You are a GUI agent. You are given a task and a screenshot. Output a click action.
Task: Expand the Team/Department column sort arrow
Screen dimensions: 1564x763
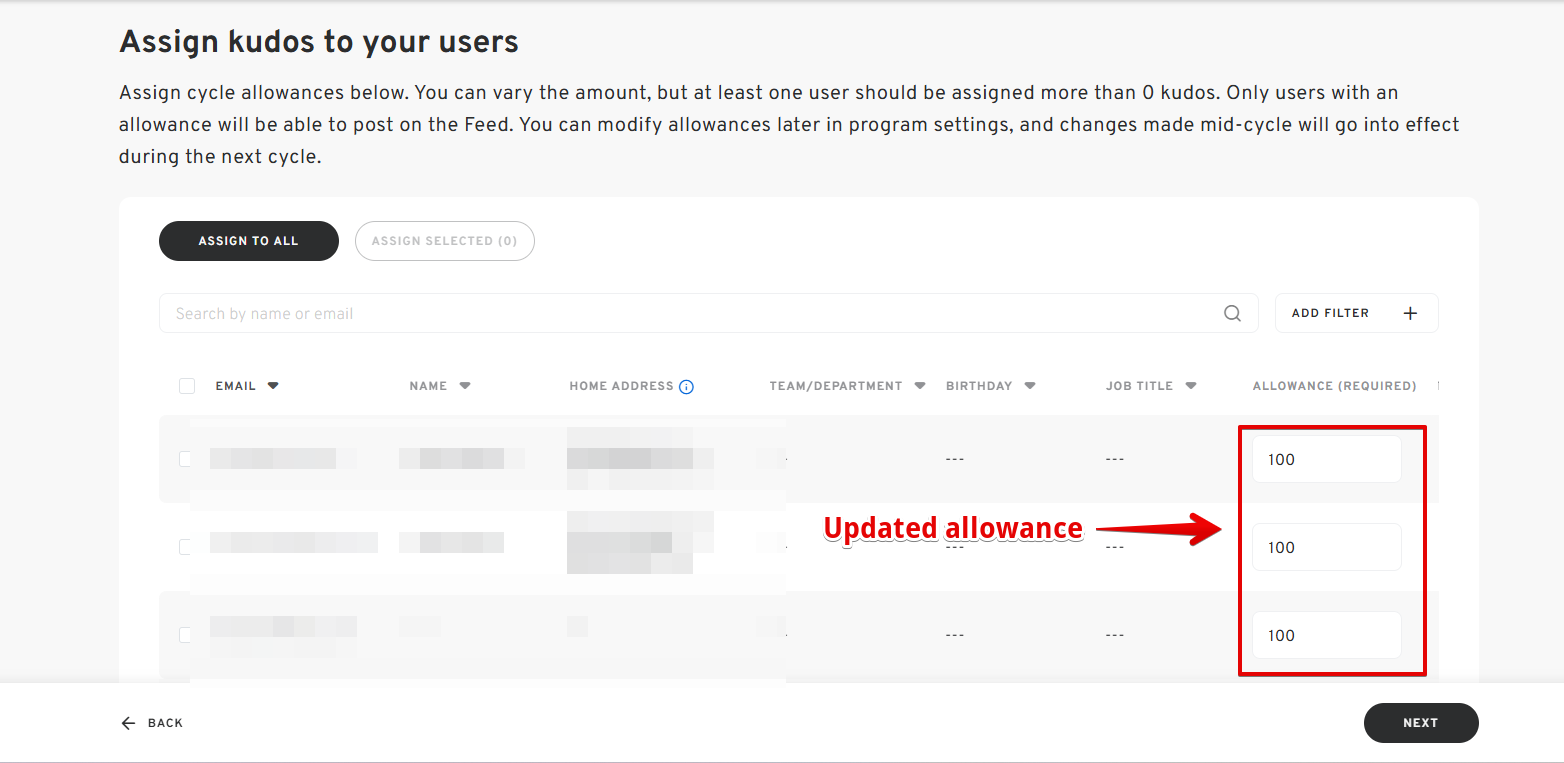pos(920,386)
